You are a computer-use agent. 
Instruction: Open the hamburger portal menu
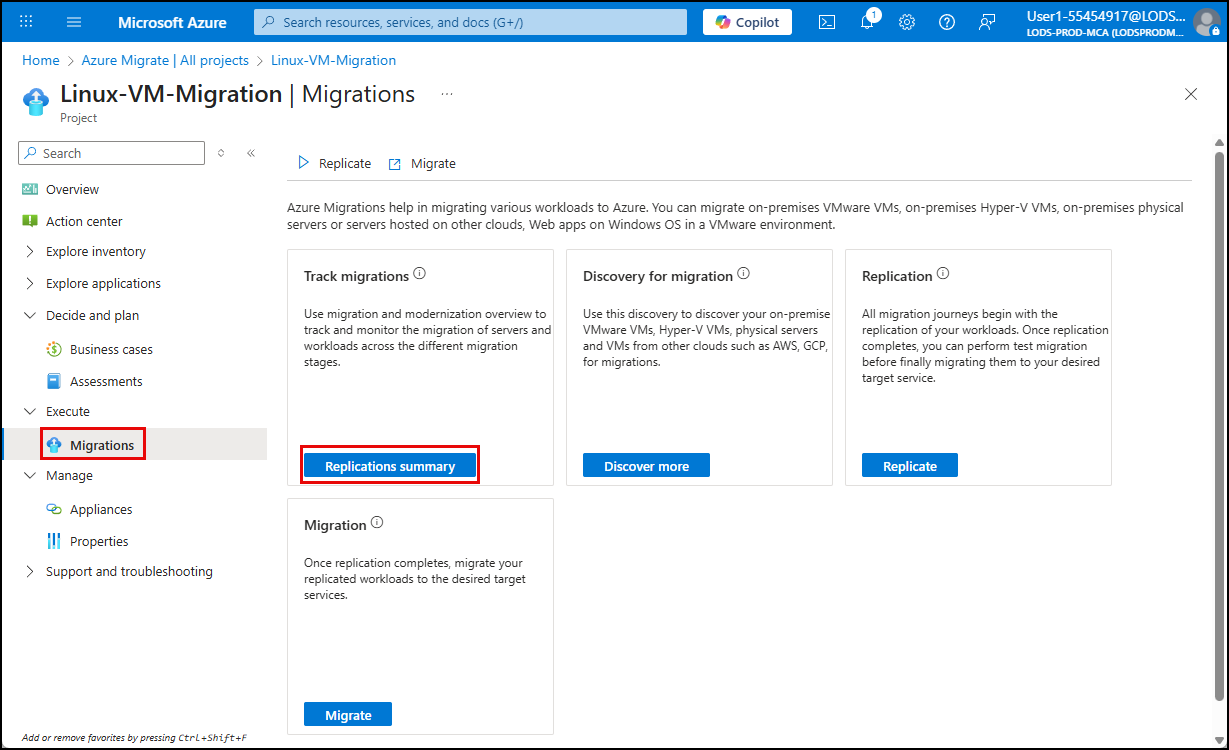74,22
